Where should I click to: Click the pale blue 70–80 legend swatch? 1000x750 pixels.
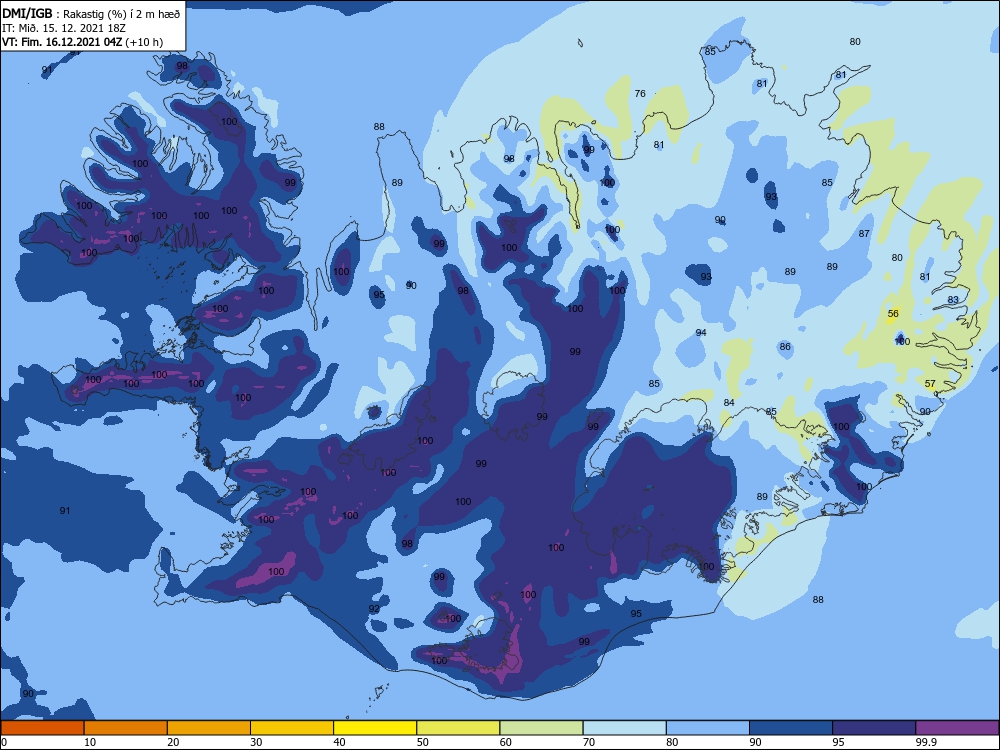tap(624, 728)
